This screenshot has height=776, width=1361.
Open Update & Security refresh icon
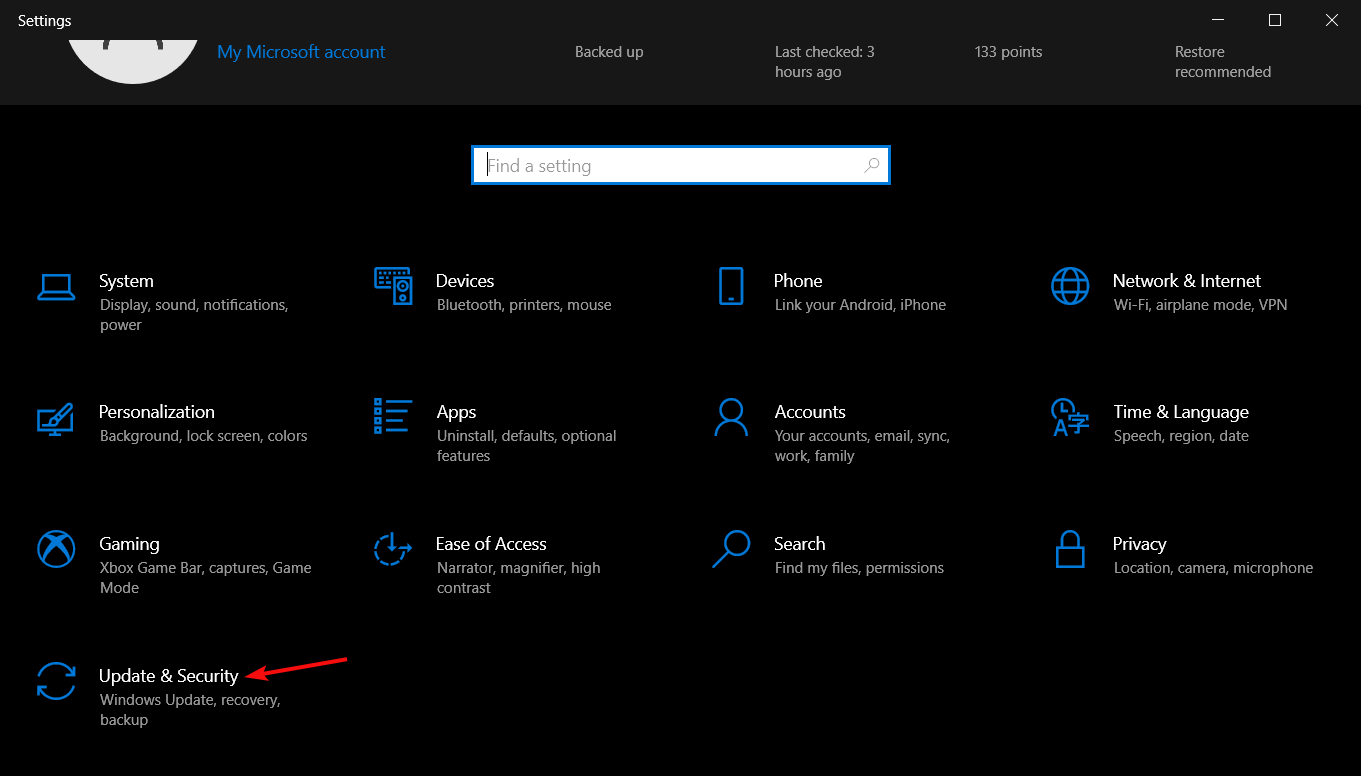click(x=57, y=682)
